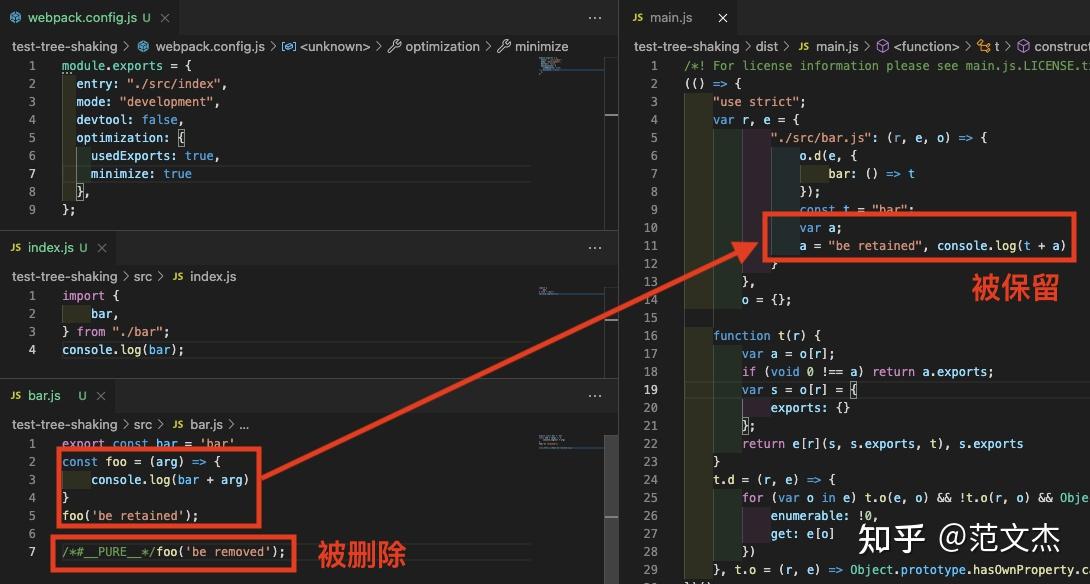The image size is (1090, 584).
Task: Open the test-tree-shaking breadcrumb in bar.js editor
Action: [66, 424]
